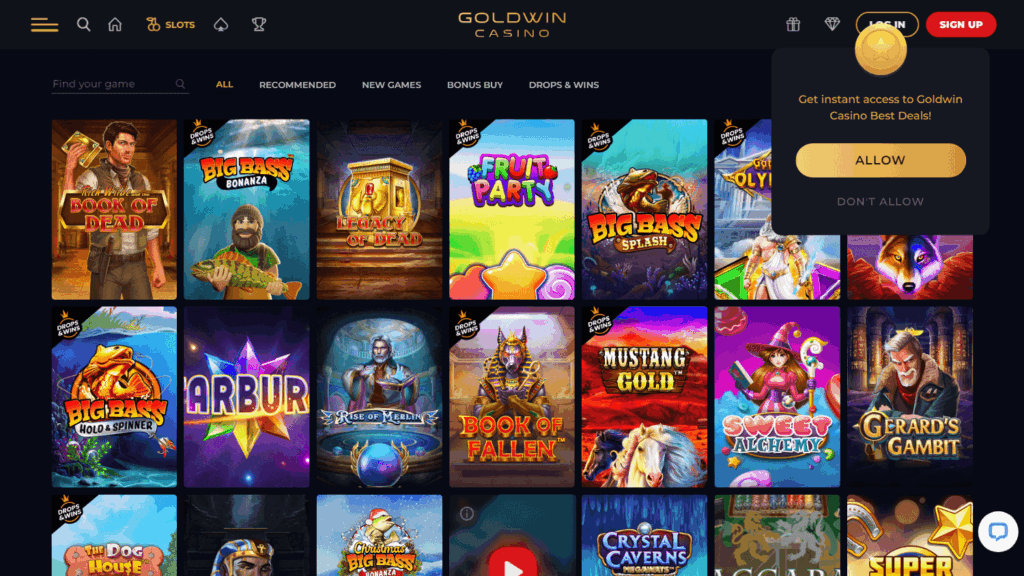The width and height of the screenshot is (1024, 576).
Task: Open the Slots section
Action: click(x=170, y=24)
